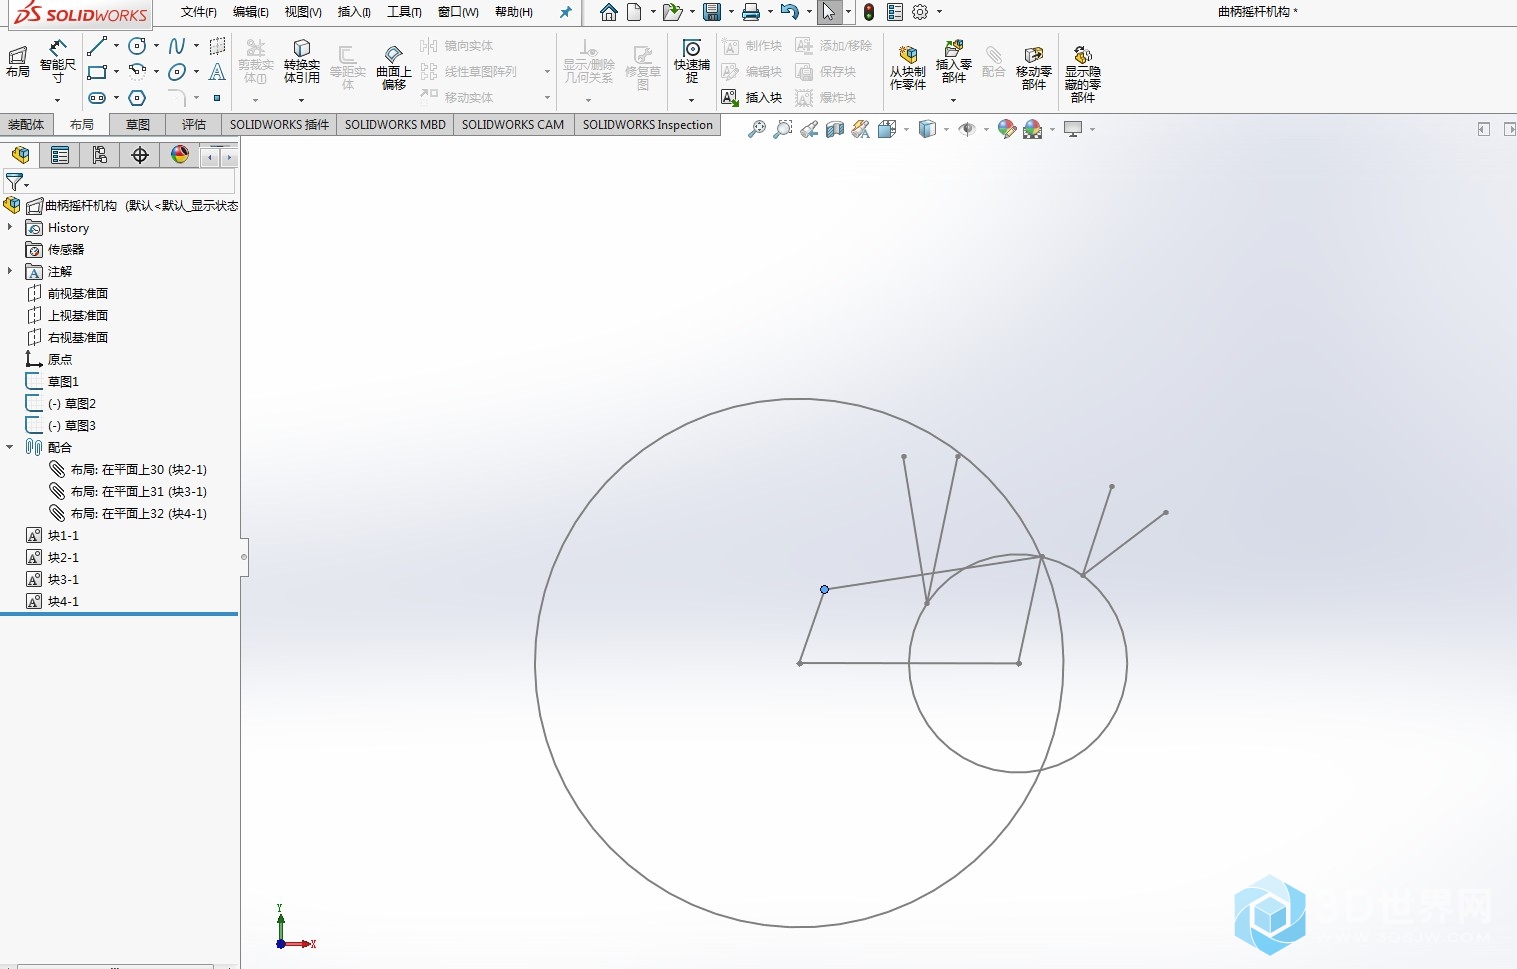Viewport: 1517px width, 969px height.
Task: Open the DimXpertManager crosshair tab
Action: click(140, 155)
